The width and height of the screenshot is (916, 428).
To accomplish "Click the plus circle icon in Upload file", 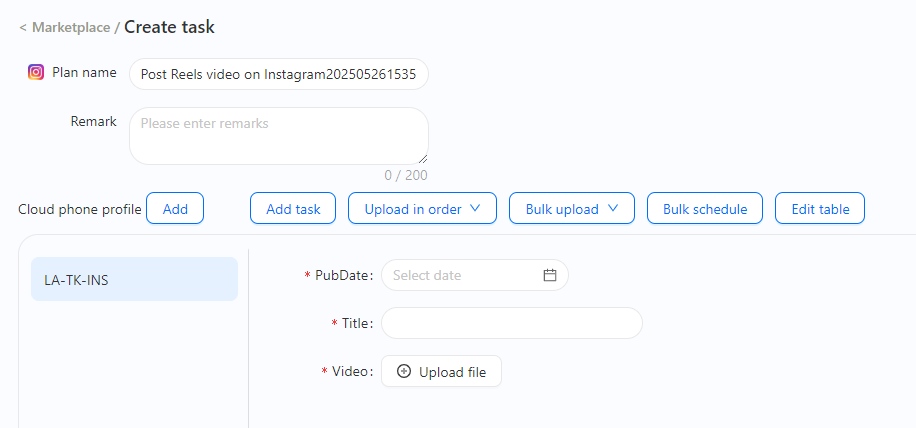I will point(404,371).
